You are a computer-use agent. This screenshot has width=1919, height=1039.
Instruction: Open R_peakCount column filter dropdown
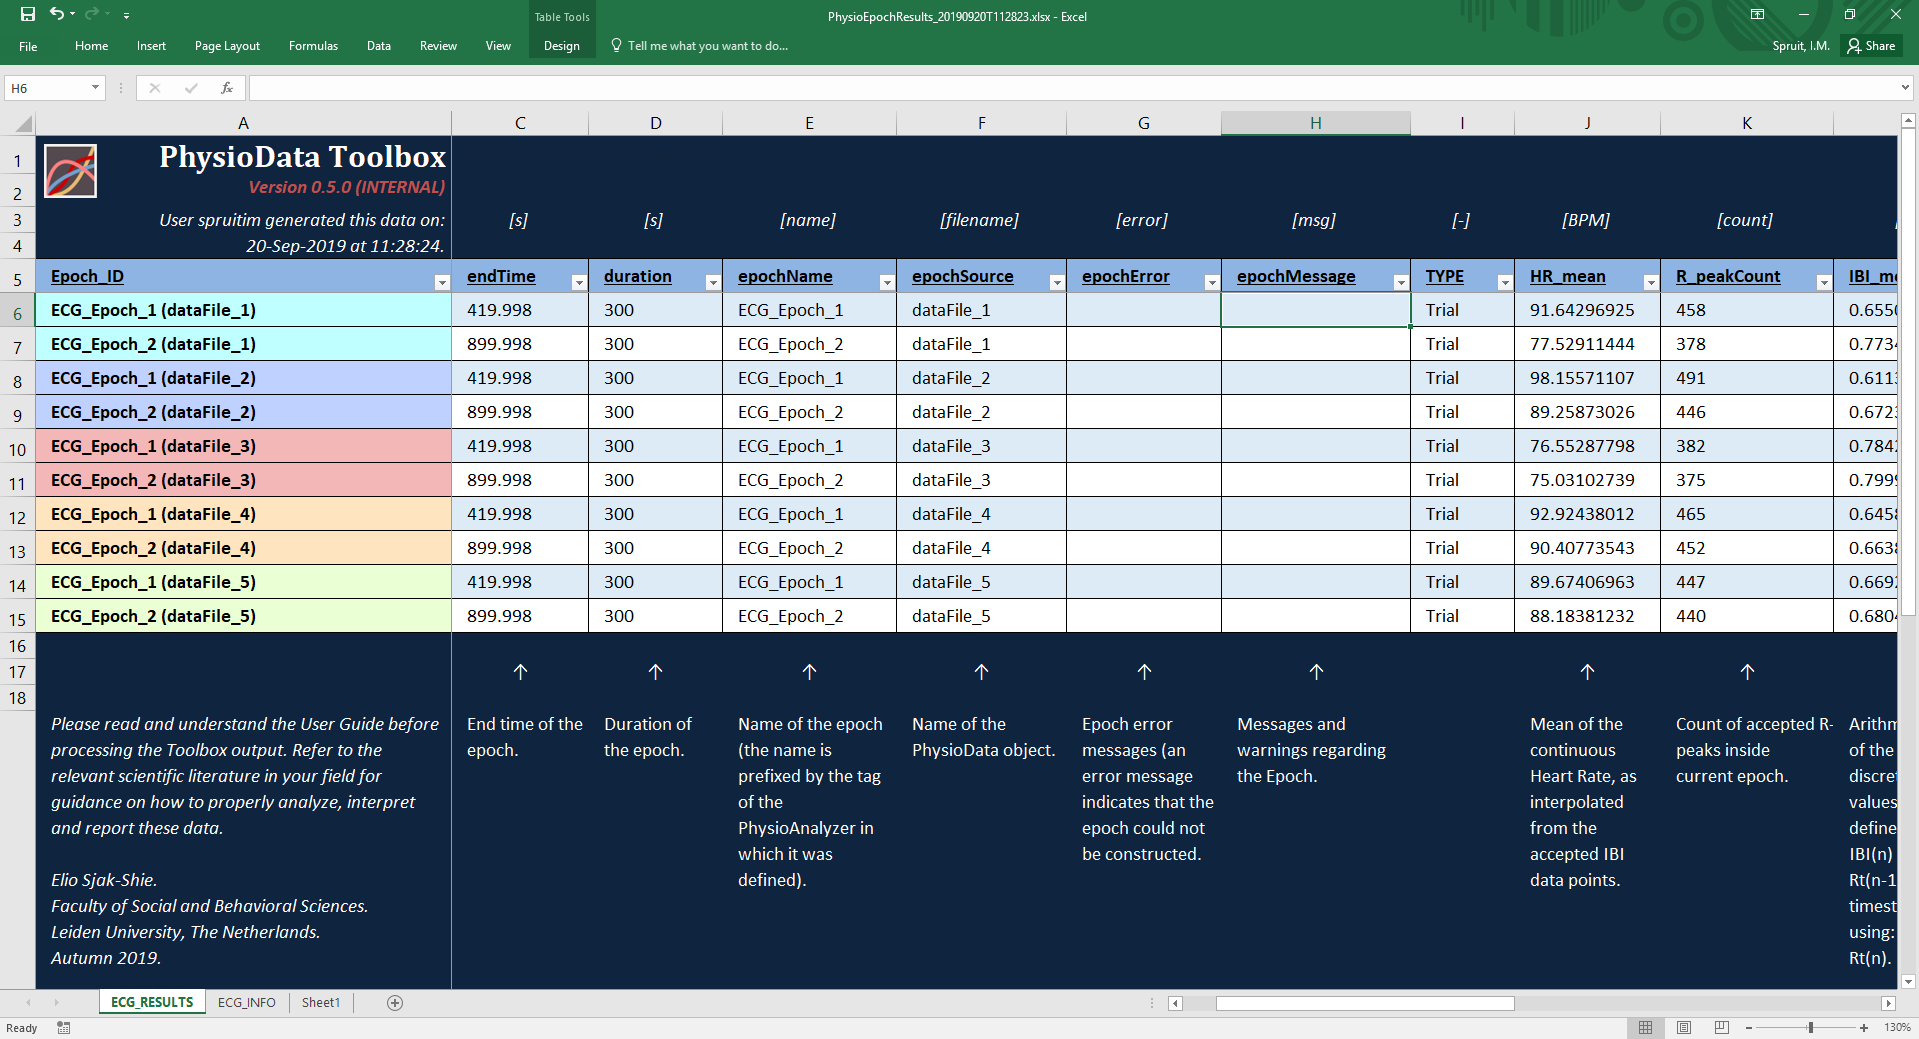click(1824, 283)
